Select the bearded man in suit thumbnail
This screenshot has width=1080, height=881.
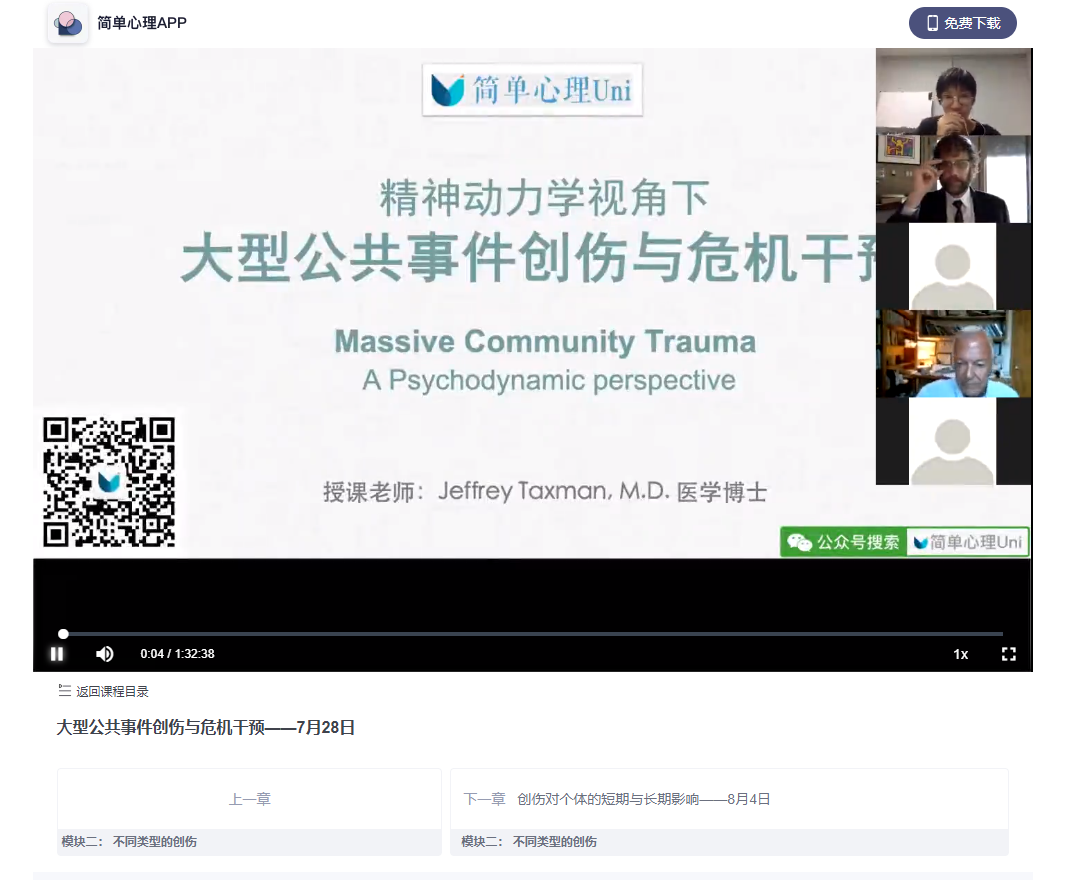pyautogui.click(x=953, y=179)
